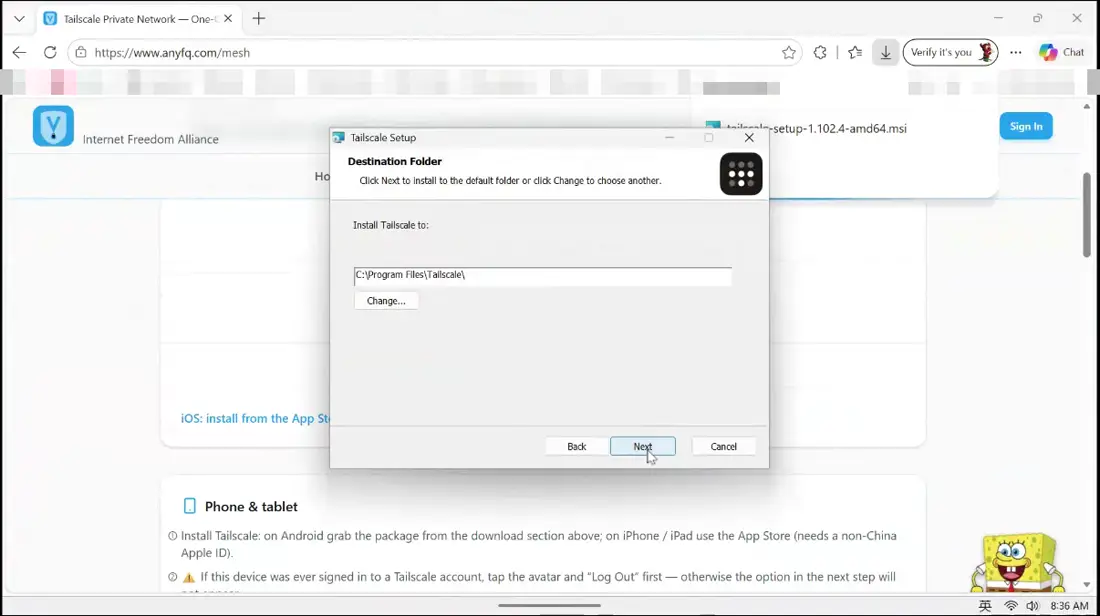Open the Wi-Fi network tray icon

[1010, 605]
